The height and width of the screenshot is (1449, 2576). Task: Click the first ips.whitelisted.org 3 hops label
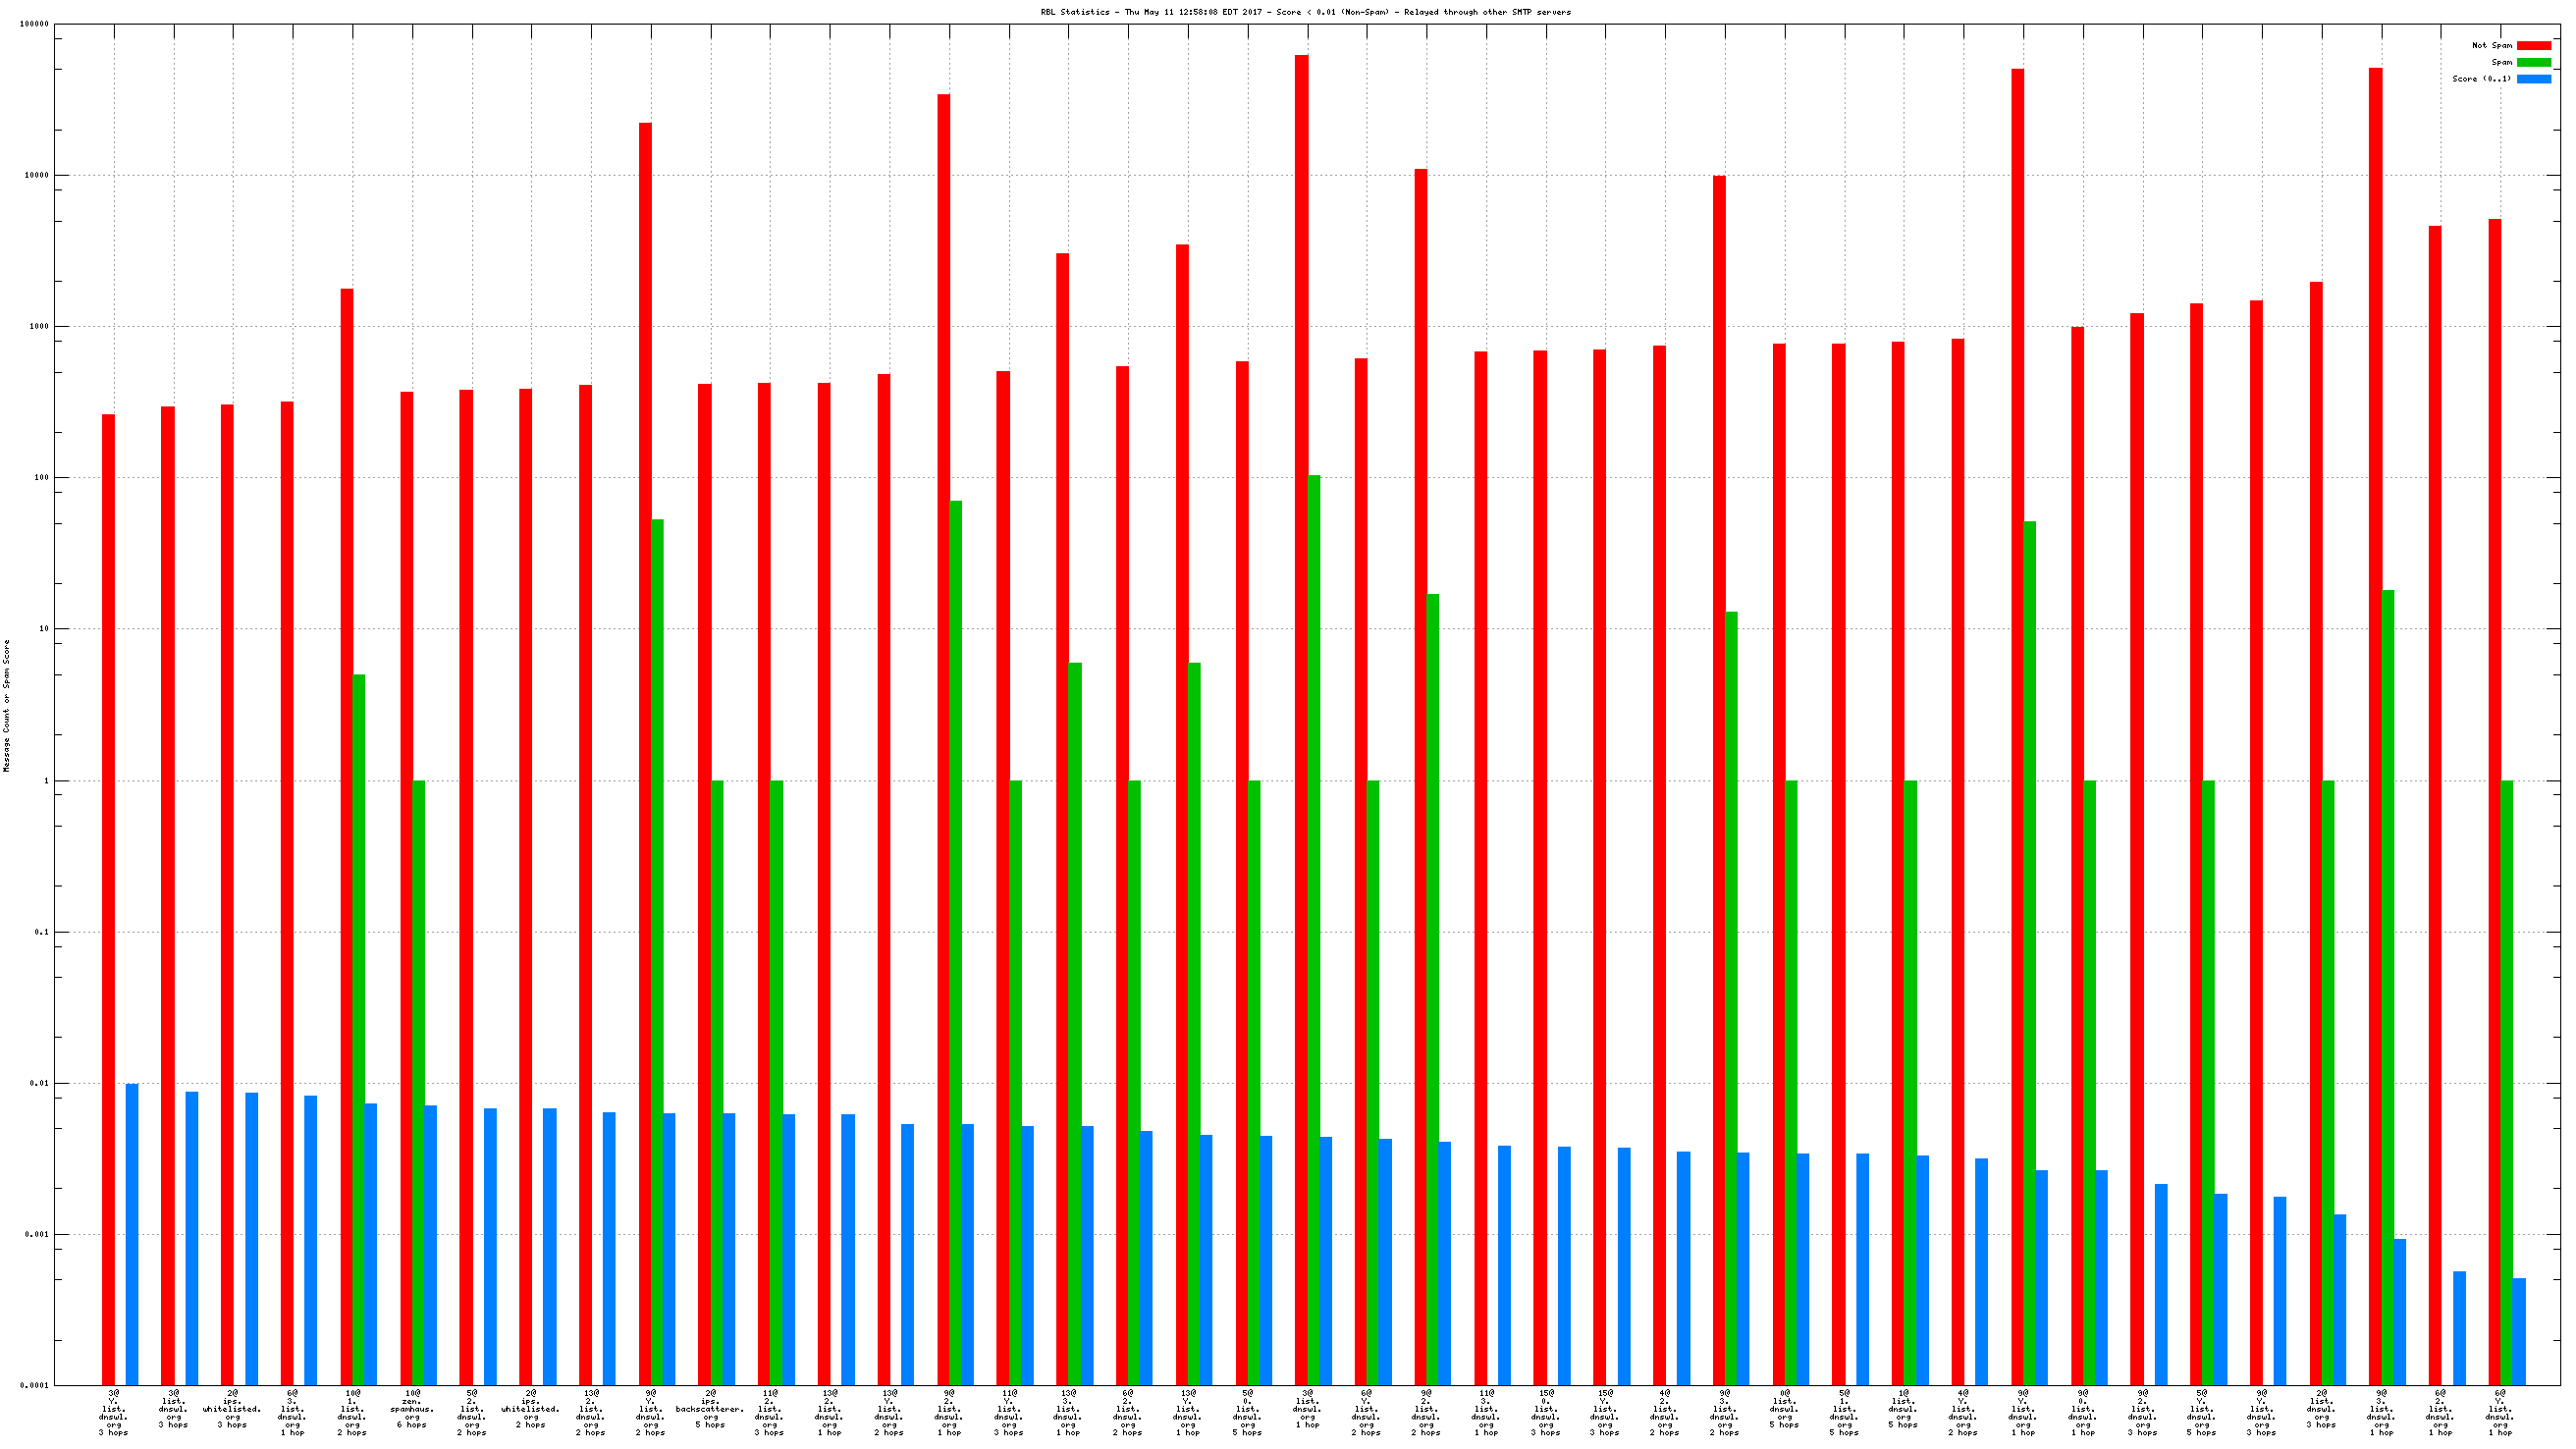(x=232, y=1412)
